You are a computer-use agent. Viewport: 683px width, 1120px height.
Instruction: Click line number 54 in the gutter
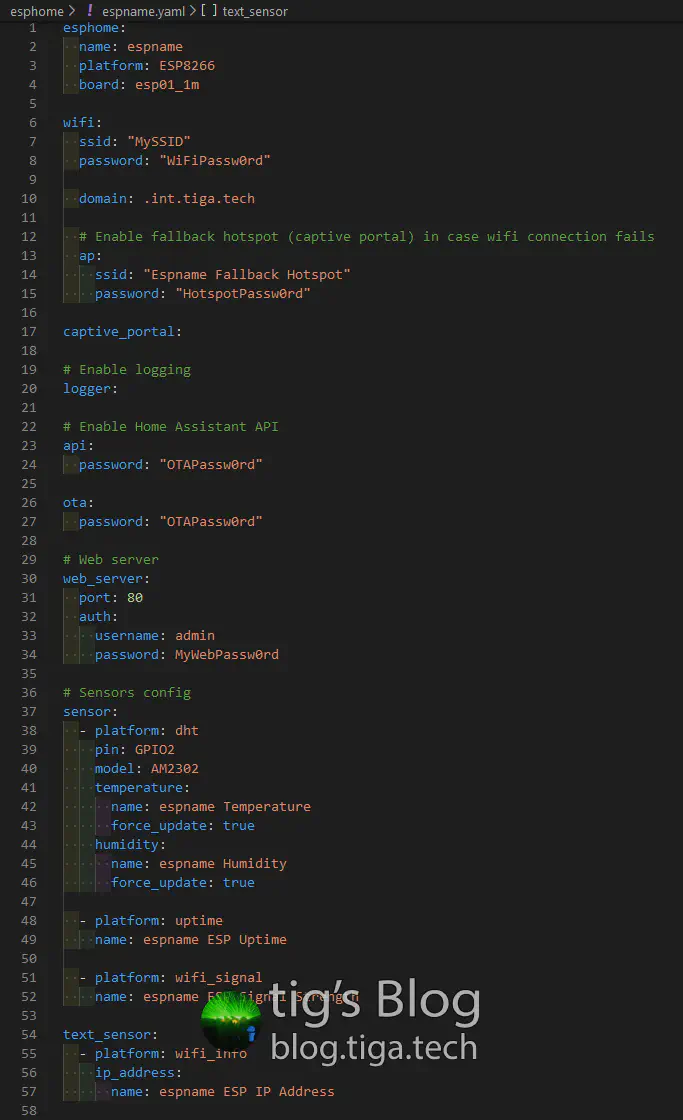pos(29,1034)
